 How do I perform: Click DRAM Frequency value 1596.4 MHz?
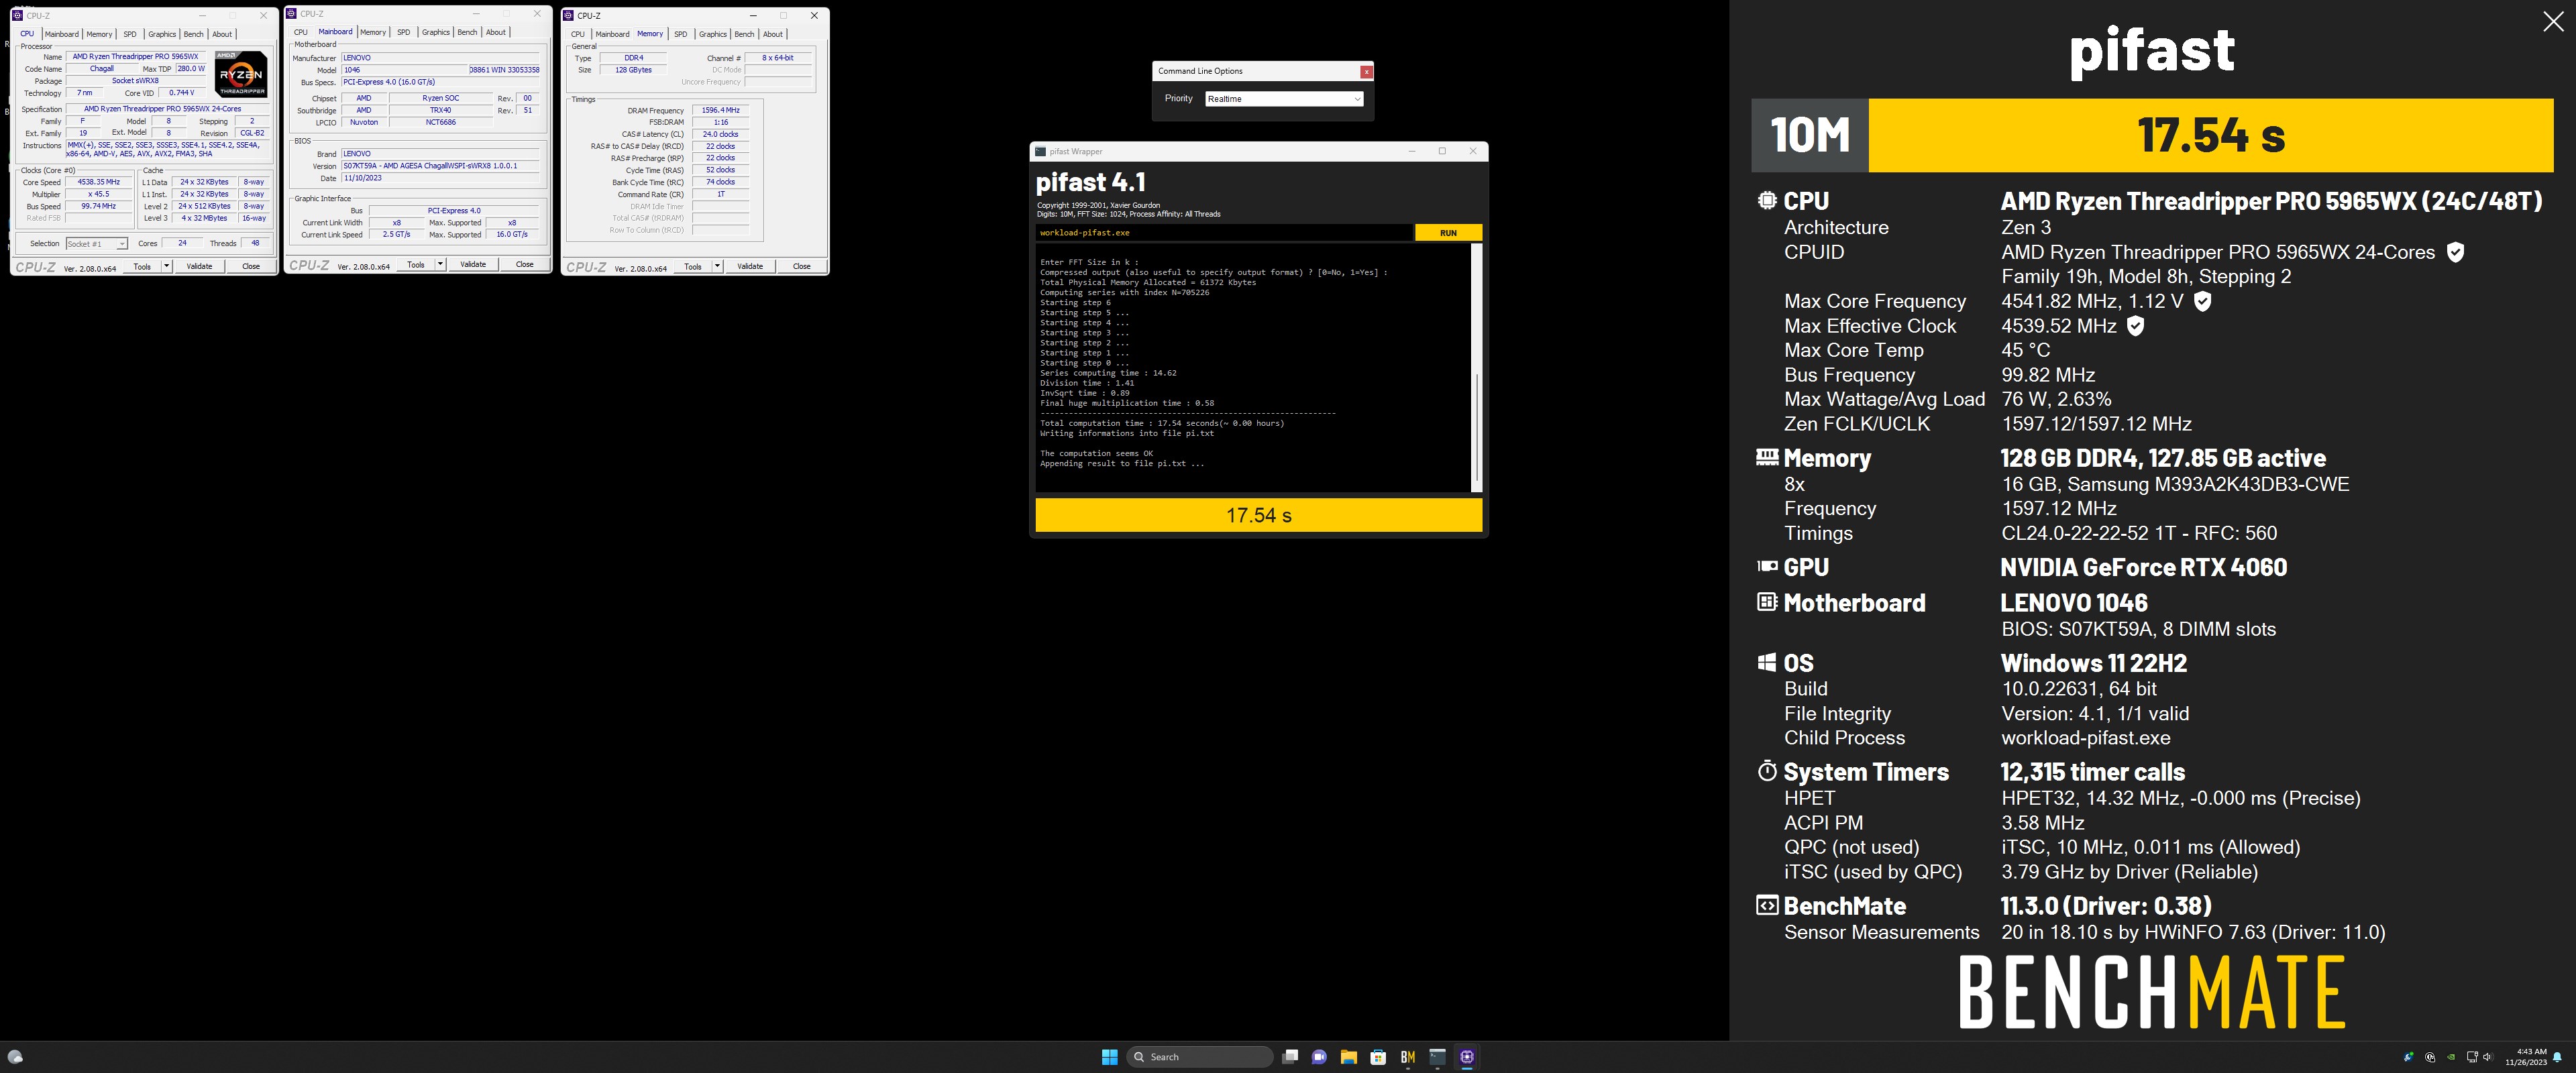point(720,110)
